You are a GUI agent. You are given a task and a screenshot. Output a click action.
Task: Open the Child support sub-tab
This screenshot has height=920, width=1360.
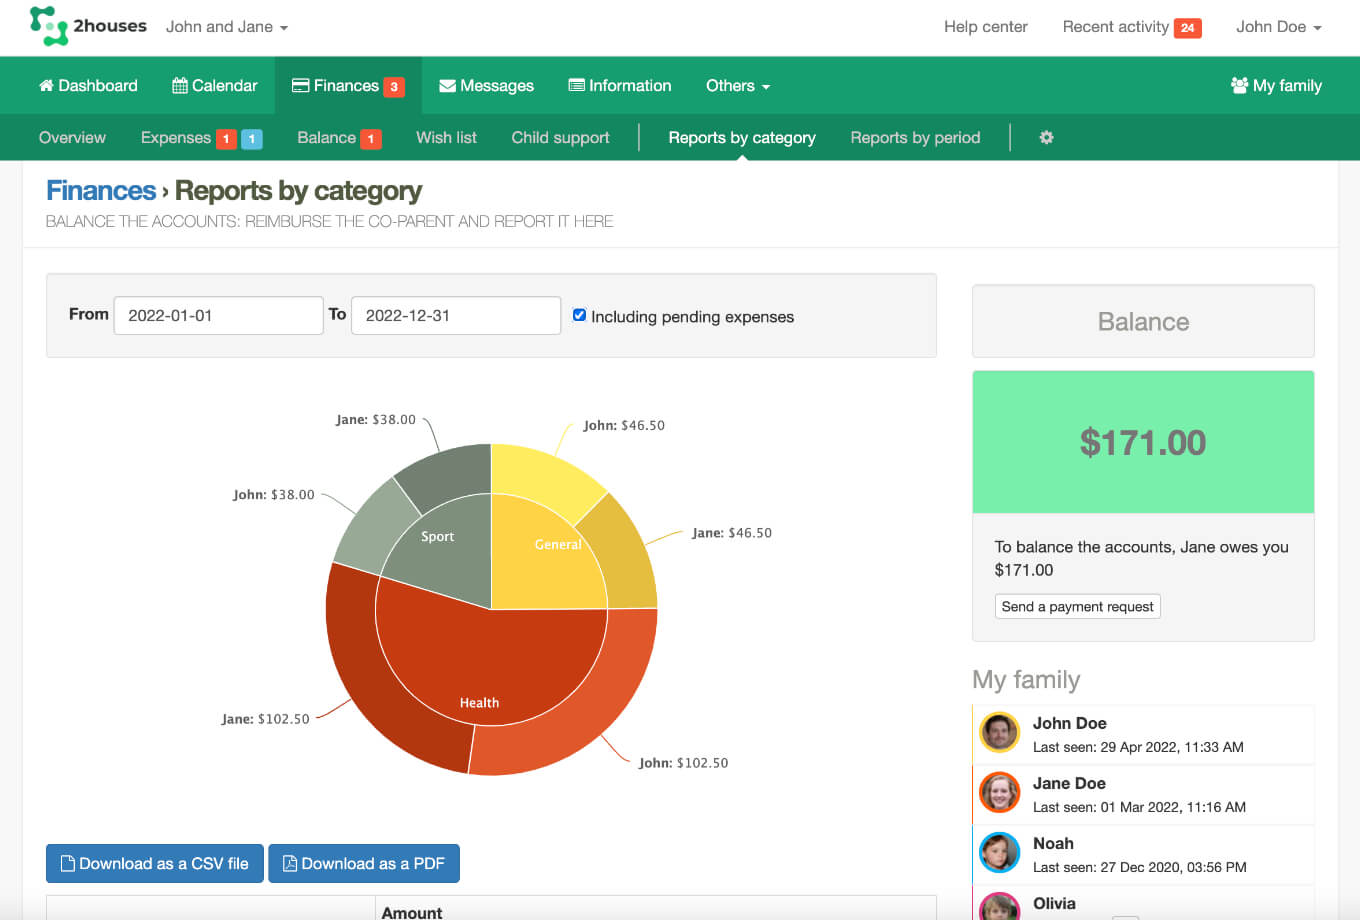560,138
